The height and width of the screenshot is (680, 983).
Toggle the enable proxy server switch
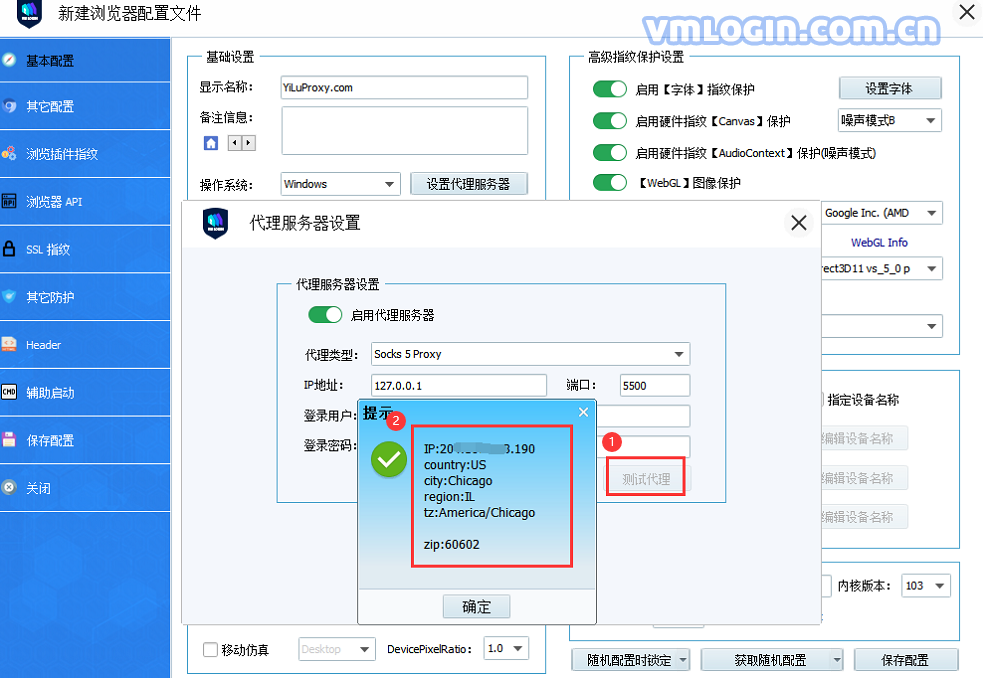tap(325, 315)
